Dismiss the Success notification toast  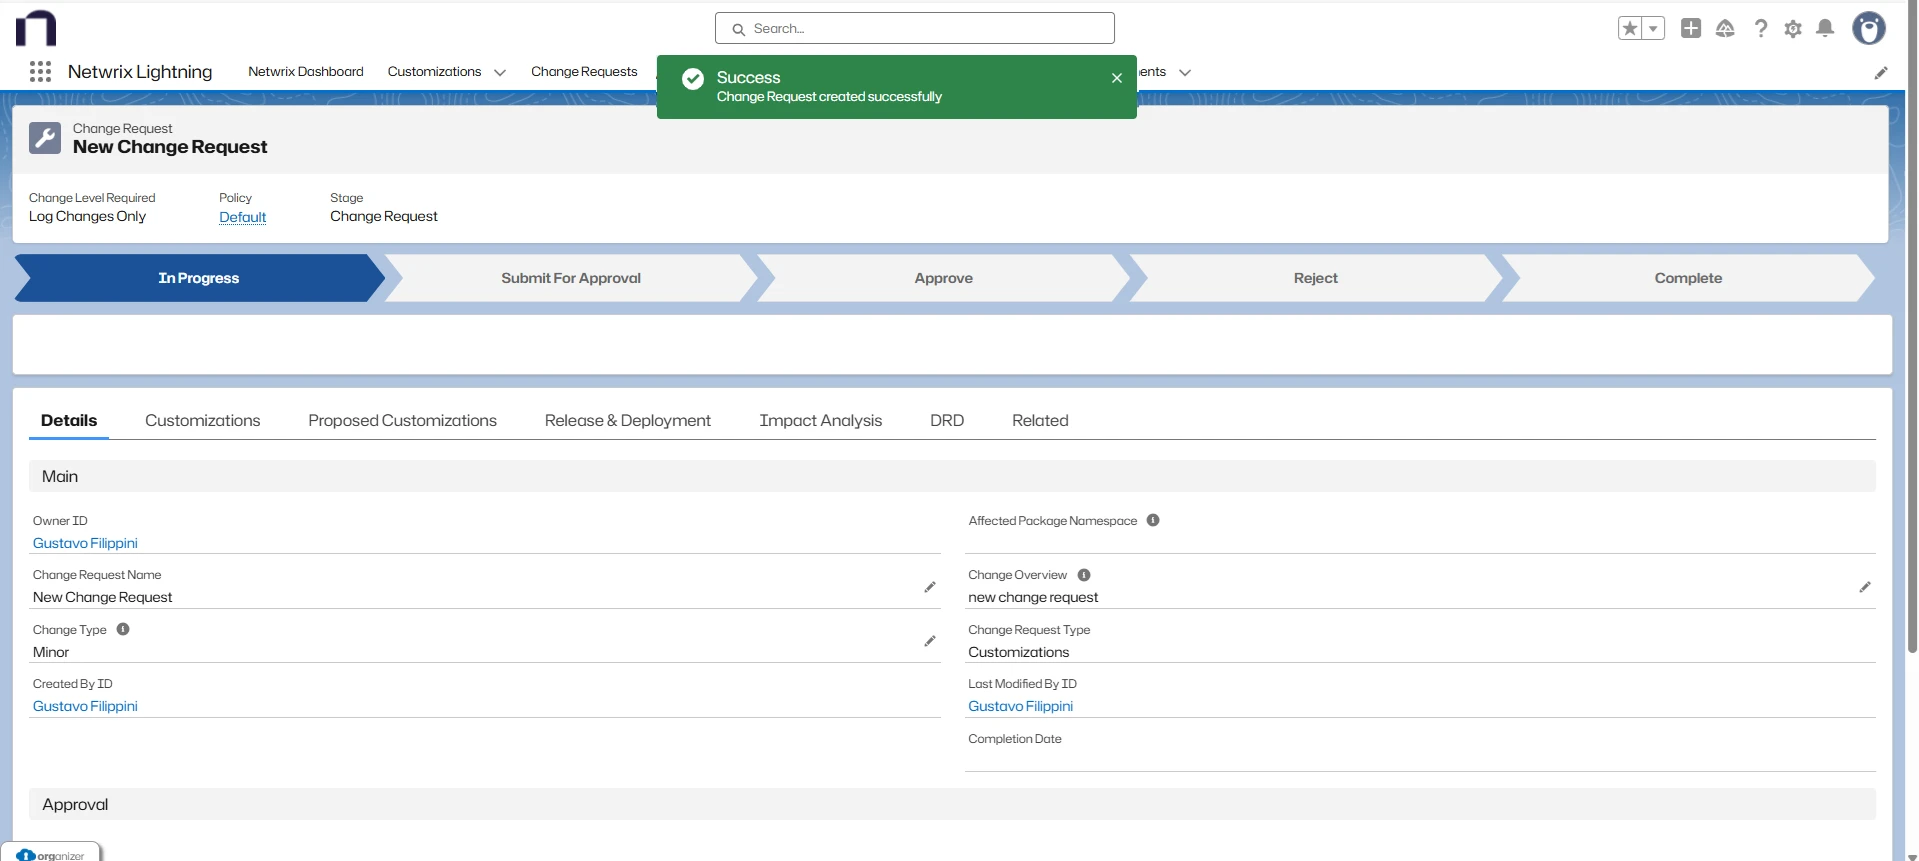pos(1117,78)
